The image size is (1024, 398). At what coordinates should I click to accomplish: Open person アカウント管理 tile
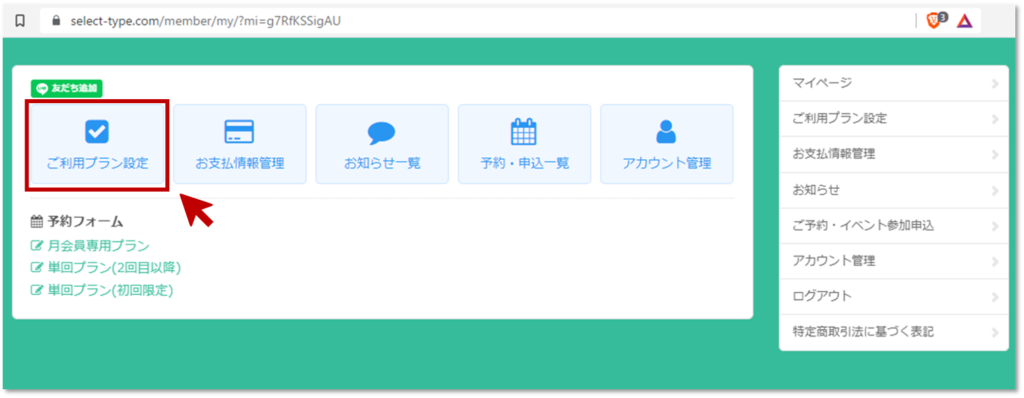pos(667,144)
